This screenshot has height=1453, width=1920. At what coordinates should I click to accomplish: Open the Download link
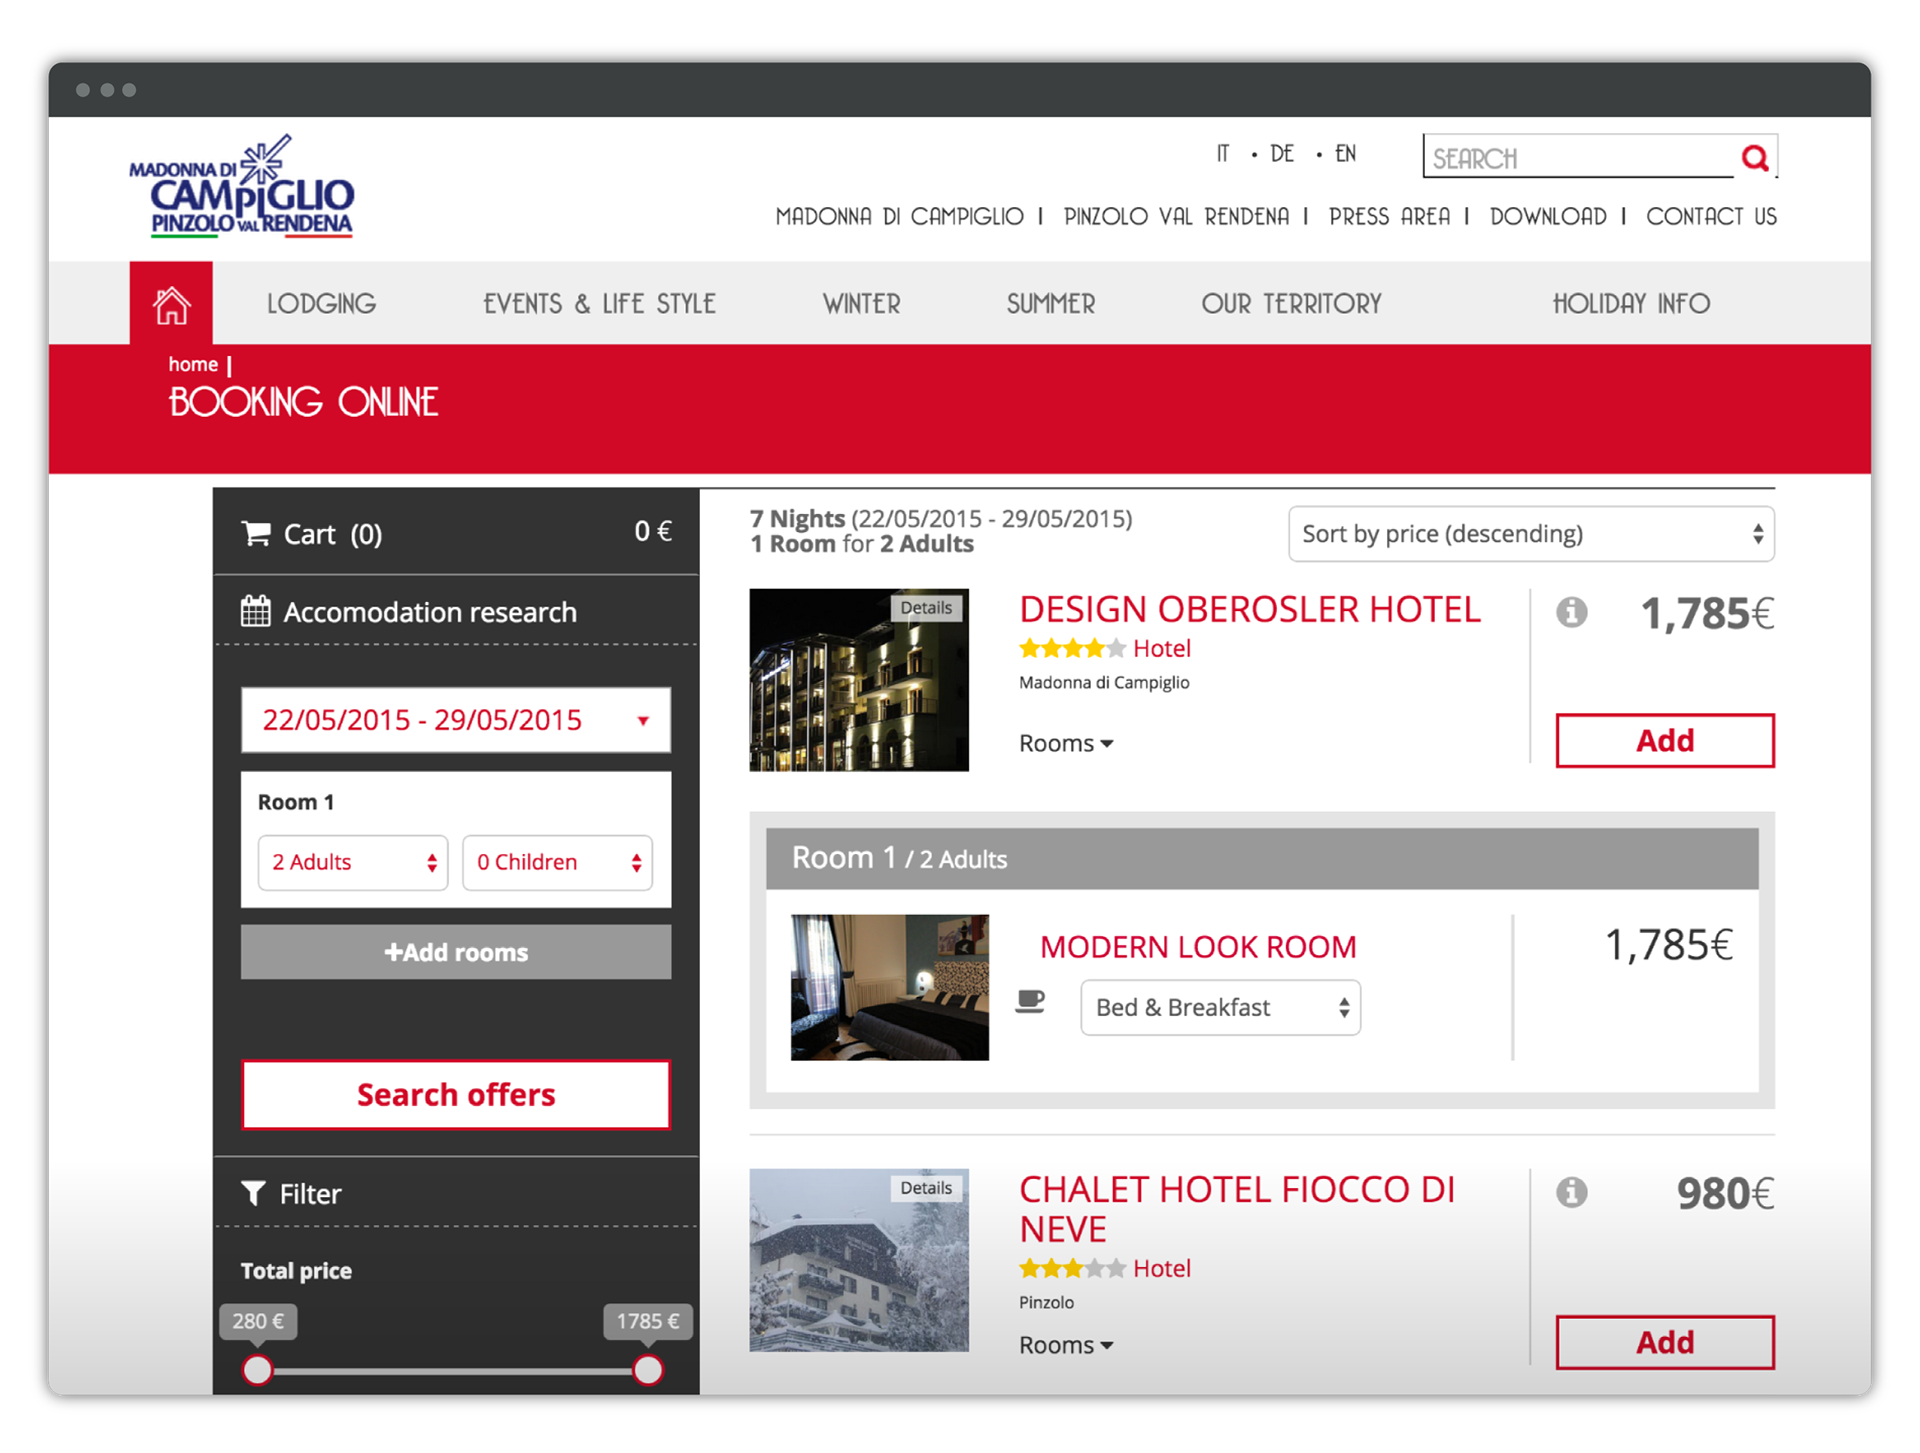1548,217
